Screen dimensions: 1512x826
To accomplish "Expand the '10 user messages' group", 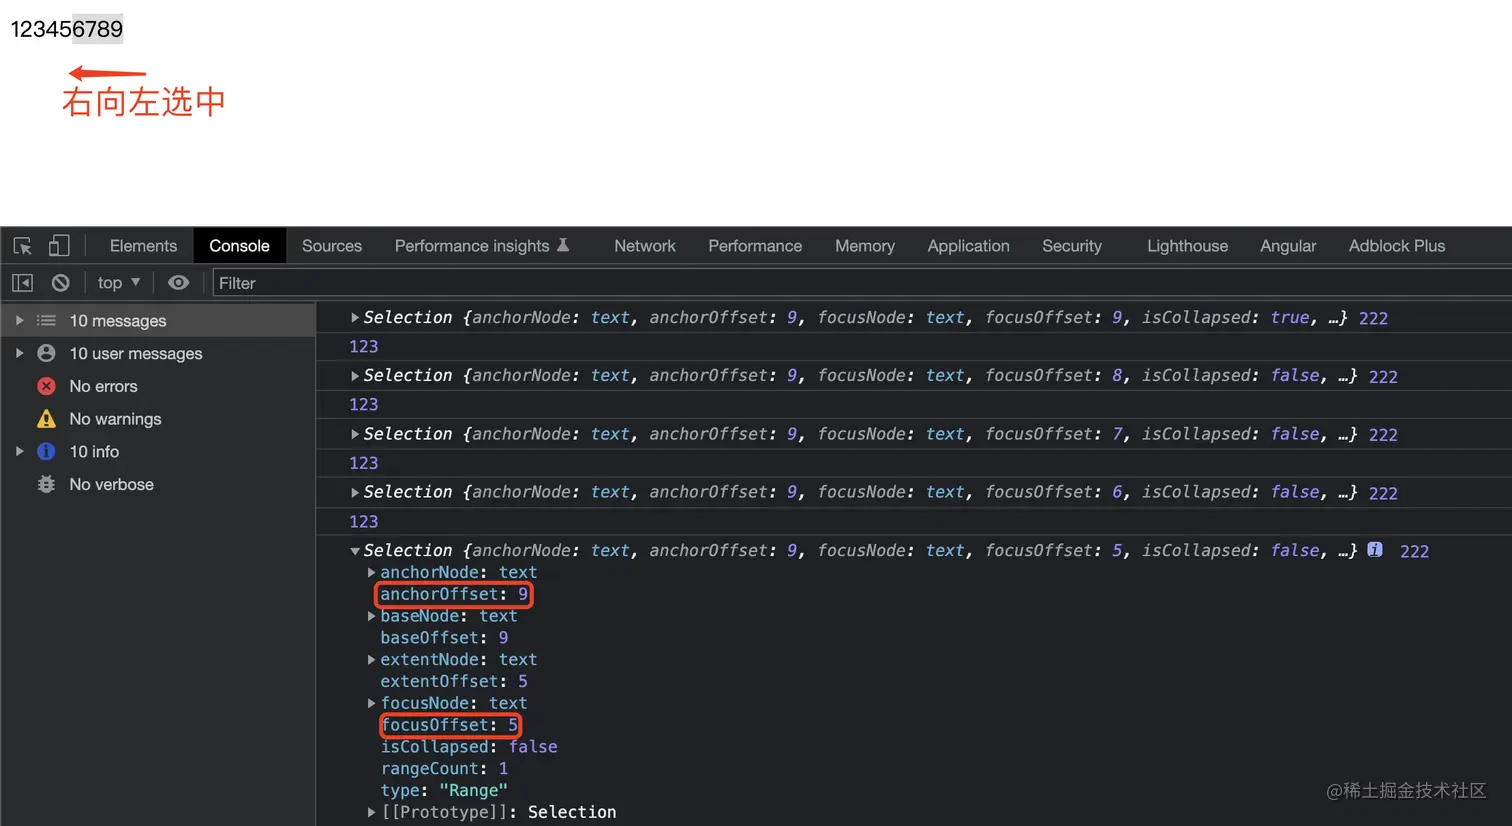I will (19, 353).
